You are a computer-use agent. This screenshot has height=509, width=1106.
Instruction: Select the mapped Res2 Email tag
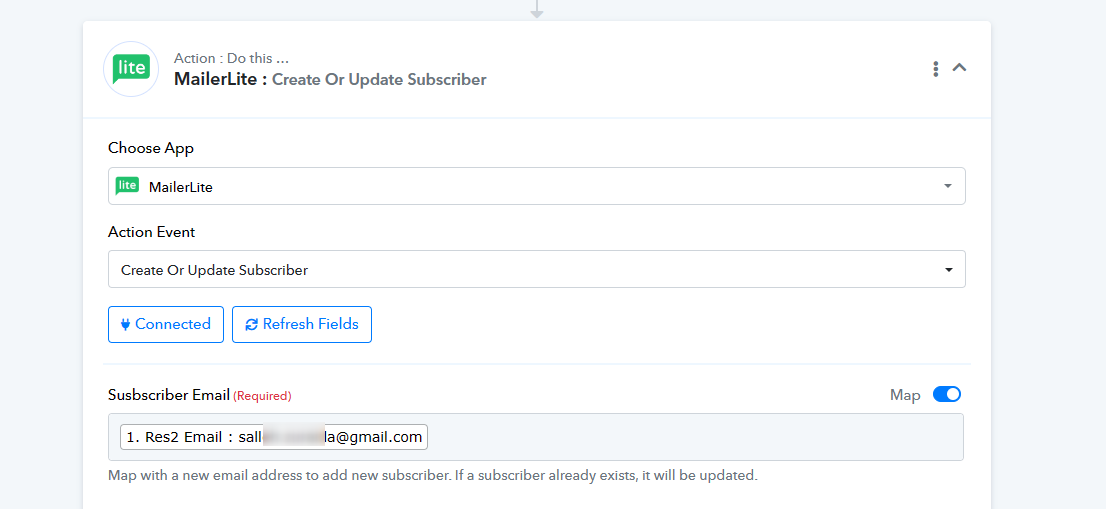pyautogui.click(x=274, y=437)
